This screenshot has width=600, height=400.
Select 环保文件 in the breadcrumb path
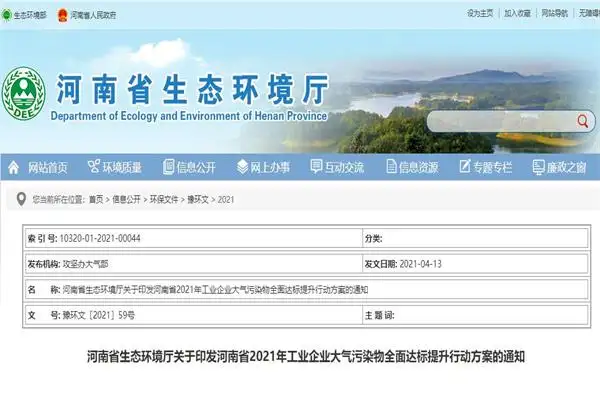coord(166,199)
